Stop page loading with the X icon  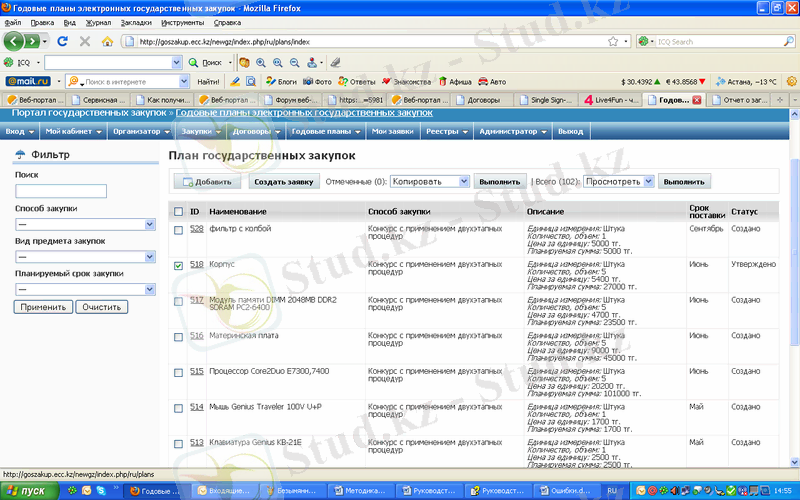tap(83, 41)
